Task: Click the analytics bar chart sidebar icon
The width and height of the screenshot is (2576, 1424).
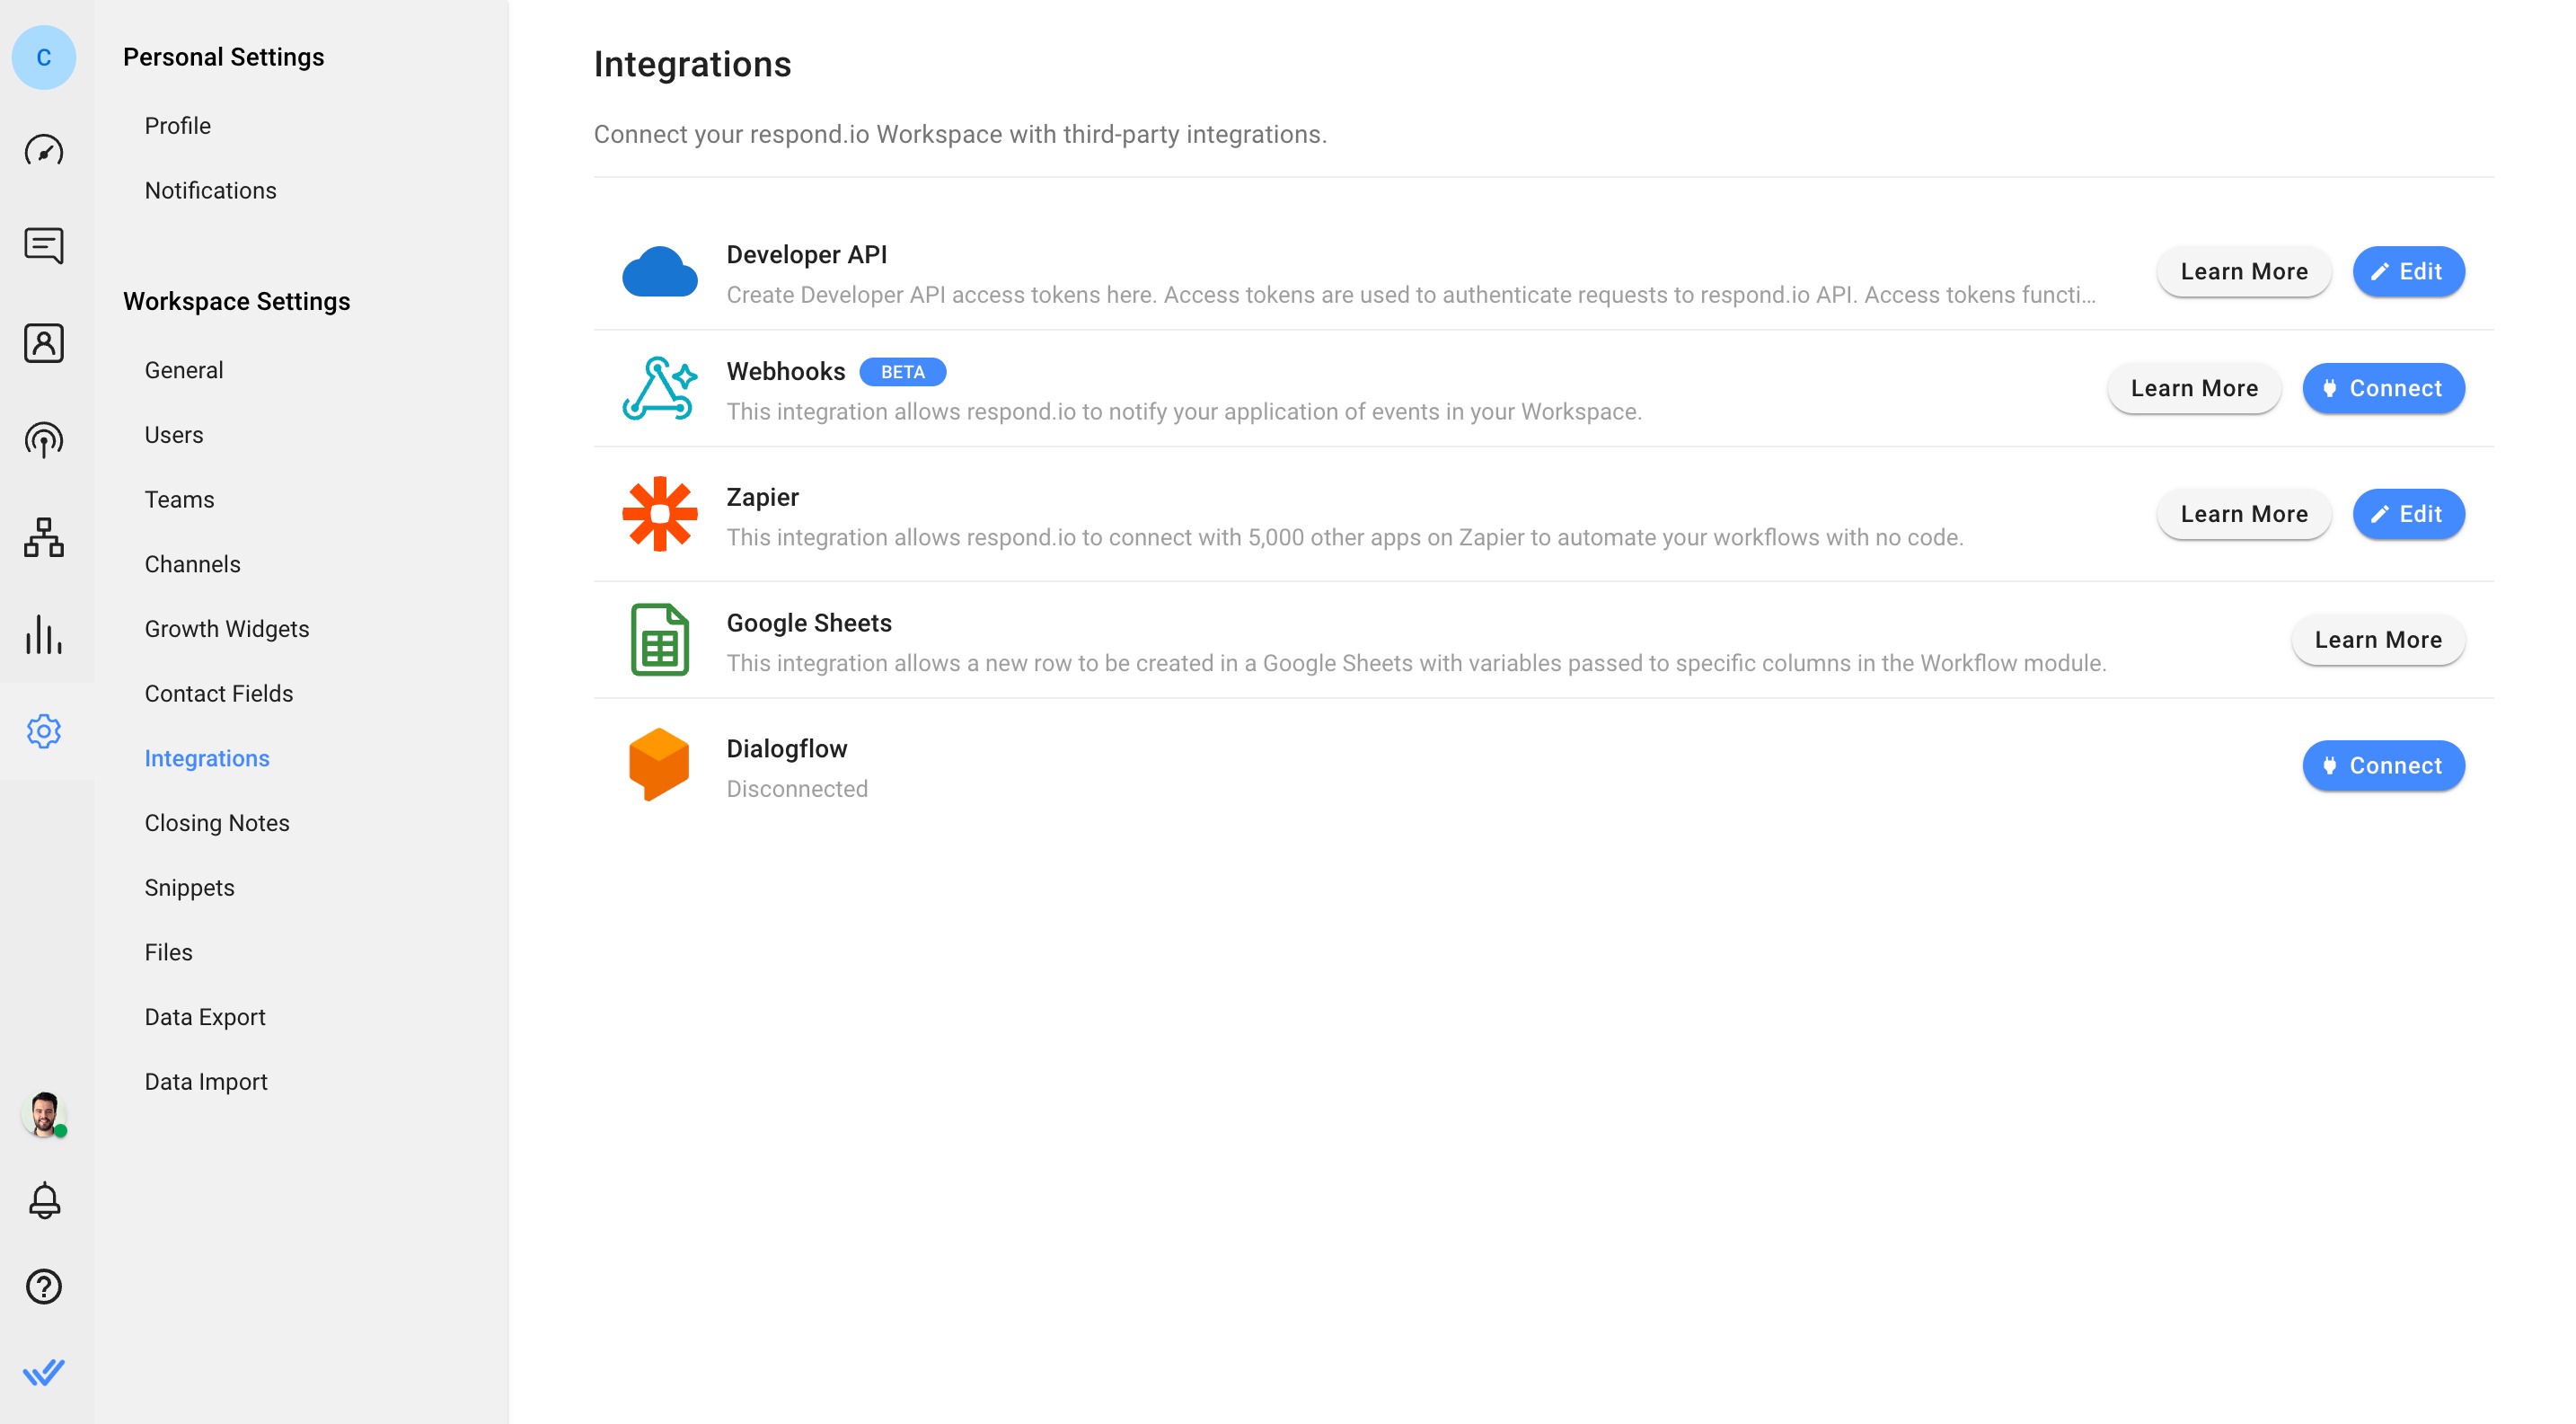Action: 48,635
